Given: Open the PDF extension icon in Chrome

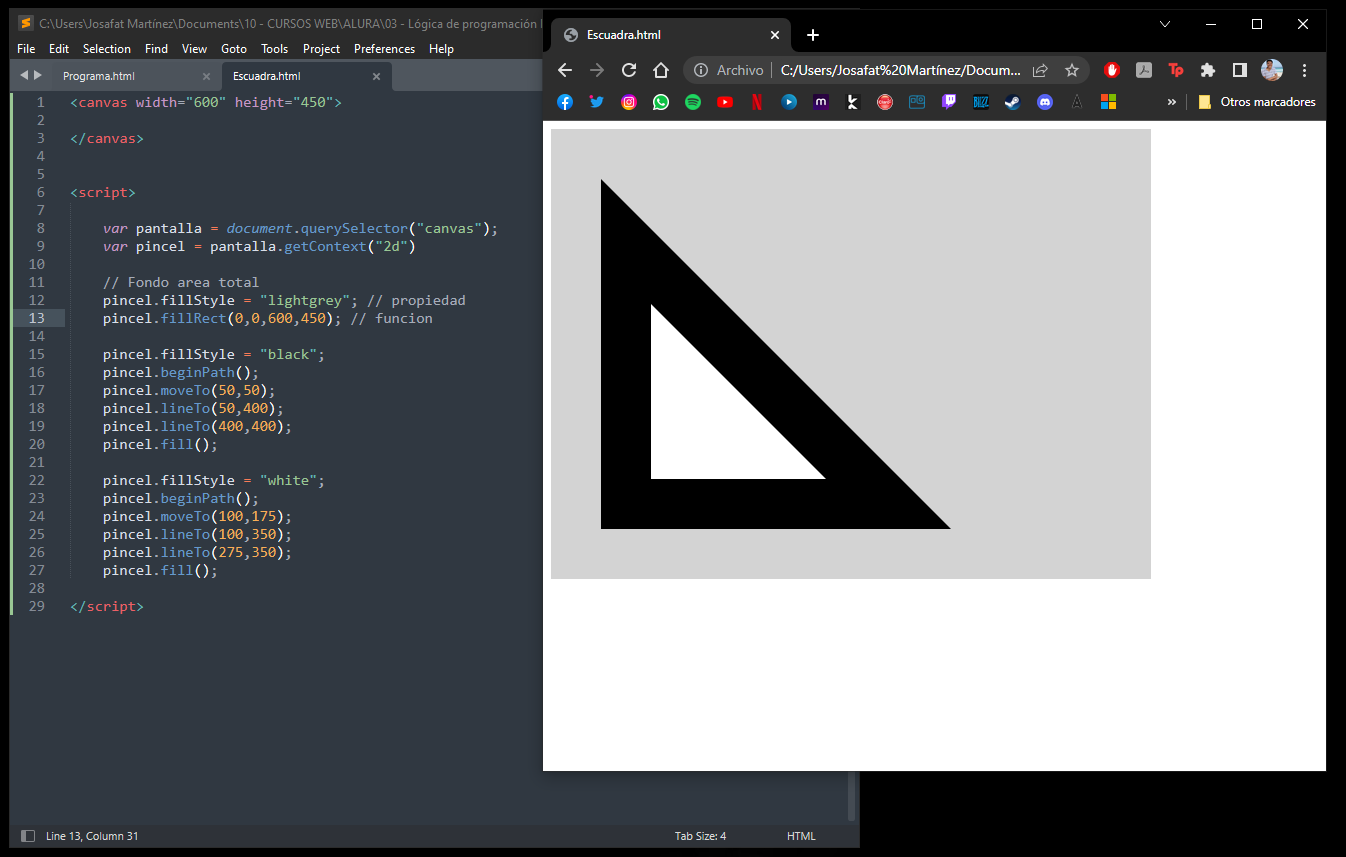Looking at the screenshot, I should (x=1144, y=70).
